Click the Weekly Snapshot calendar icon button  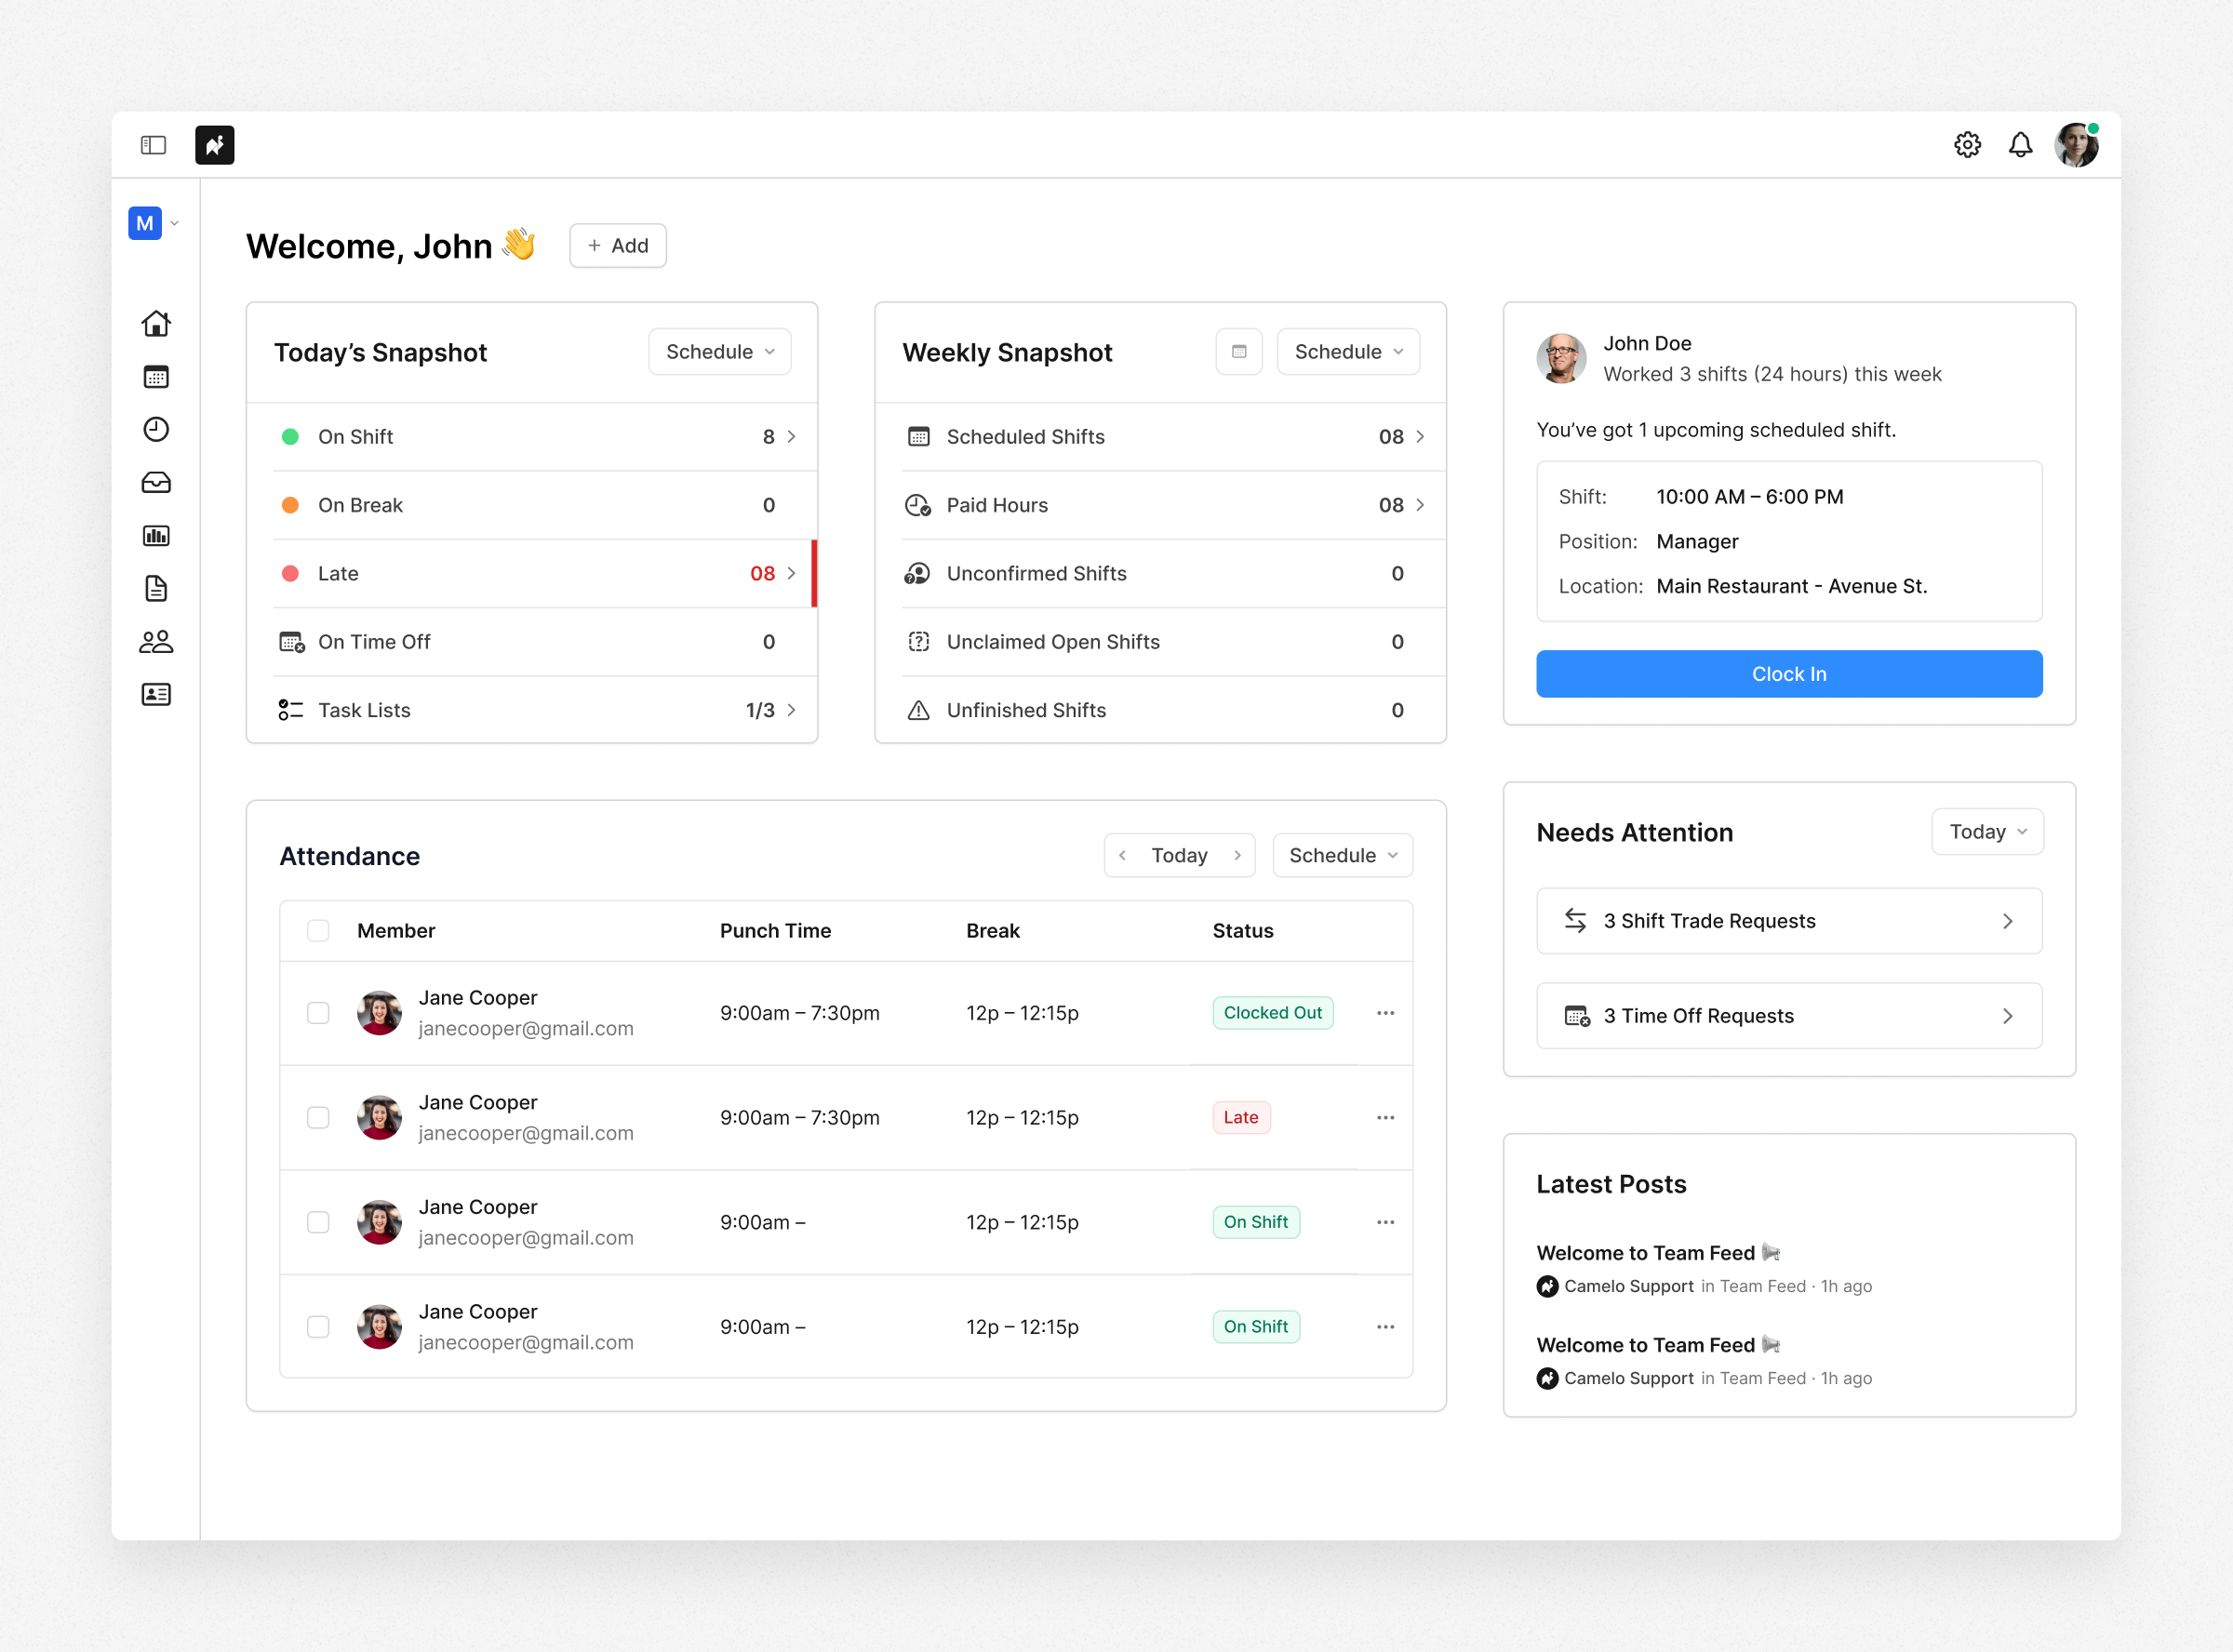[x=1239, y=352]
